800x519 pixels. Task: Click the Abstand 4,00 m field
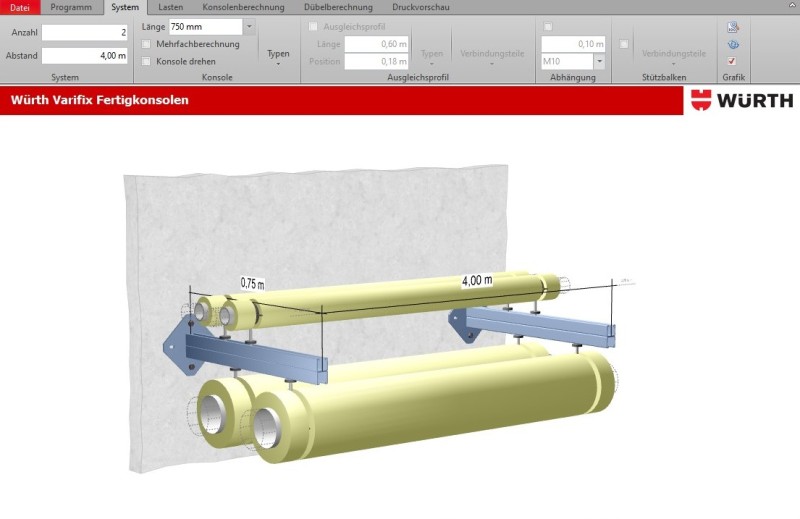[84, 56]
